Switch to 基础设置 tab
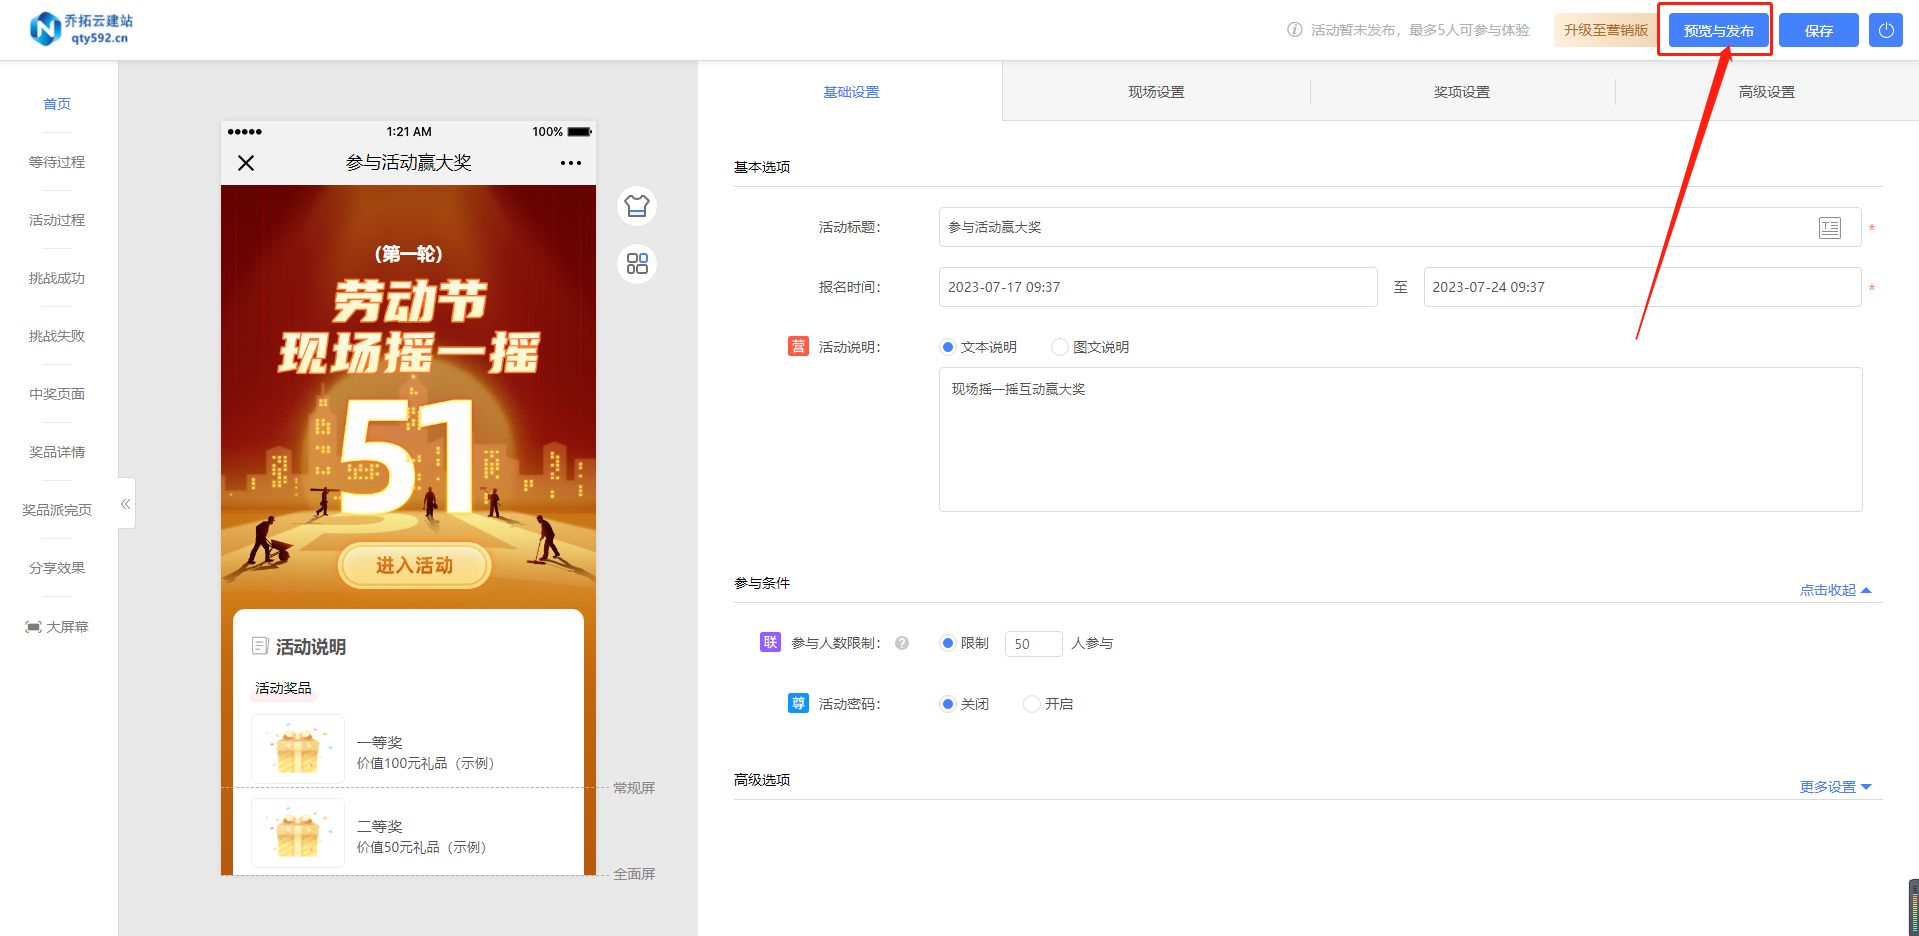 pos(851,92)
